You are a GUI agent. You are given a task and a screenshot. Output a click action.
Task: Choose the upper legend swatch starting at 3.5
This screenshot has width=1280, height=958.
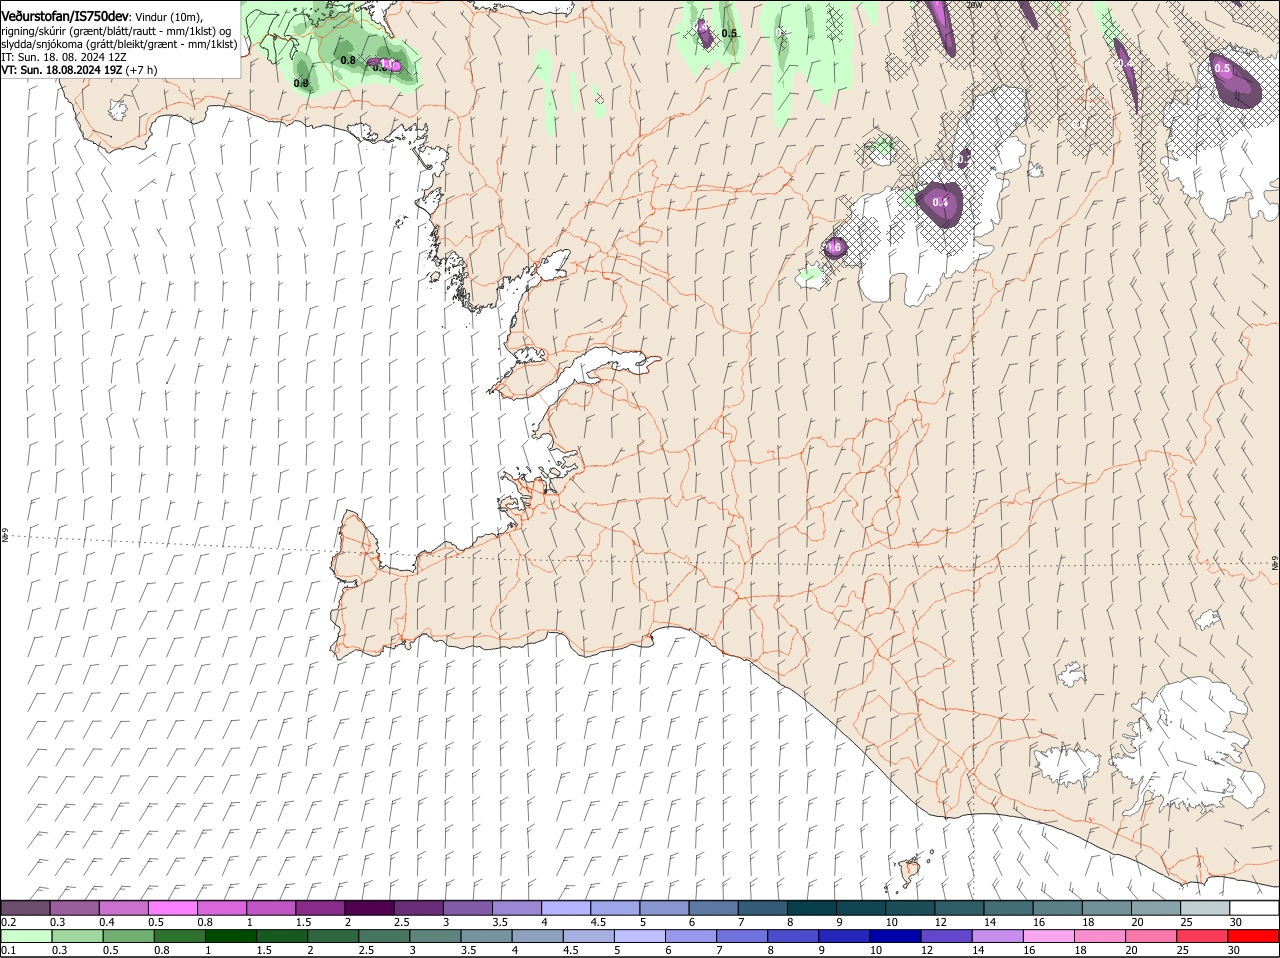(x=516, y=907)
